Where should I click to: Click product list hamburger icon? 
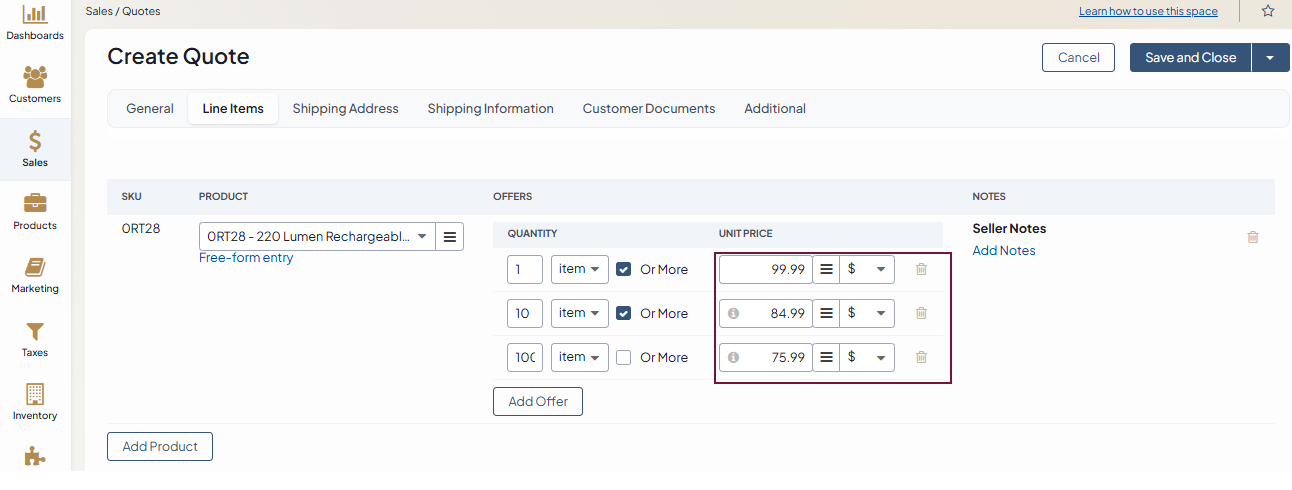(x=450, y=237)
